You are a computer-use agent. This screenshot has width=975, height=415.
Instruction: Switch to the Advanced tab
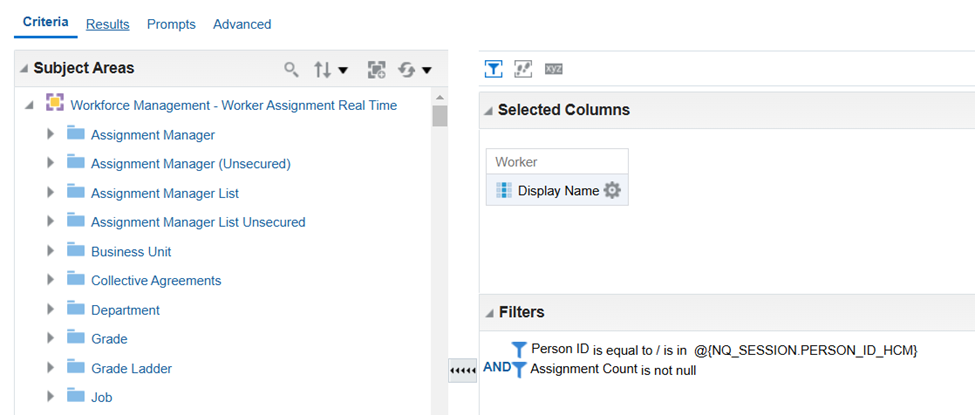coord(242,24)
